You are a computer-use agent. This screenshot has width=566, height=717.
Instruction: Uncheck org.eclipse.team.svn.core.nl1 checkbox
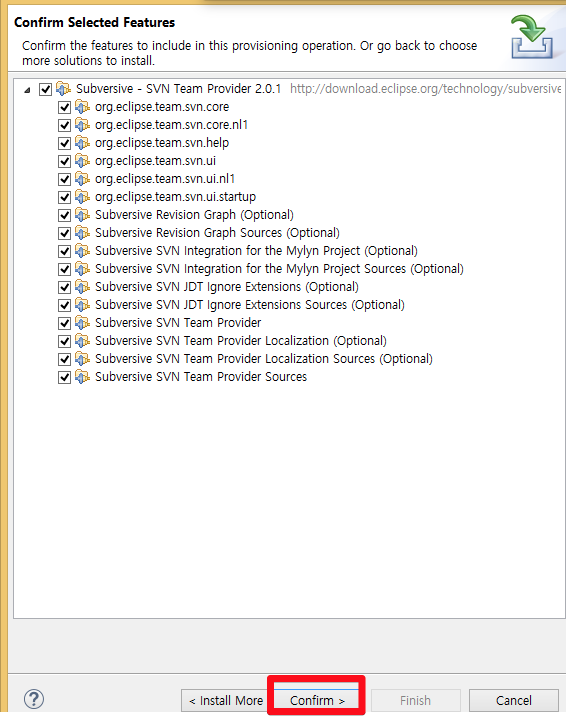tap(64, 125)
